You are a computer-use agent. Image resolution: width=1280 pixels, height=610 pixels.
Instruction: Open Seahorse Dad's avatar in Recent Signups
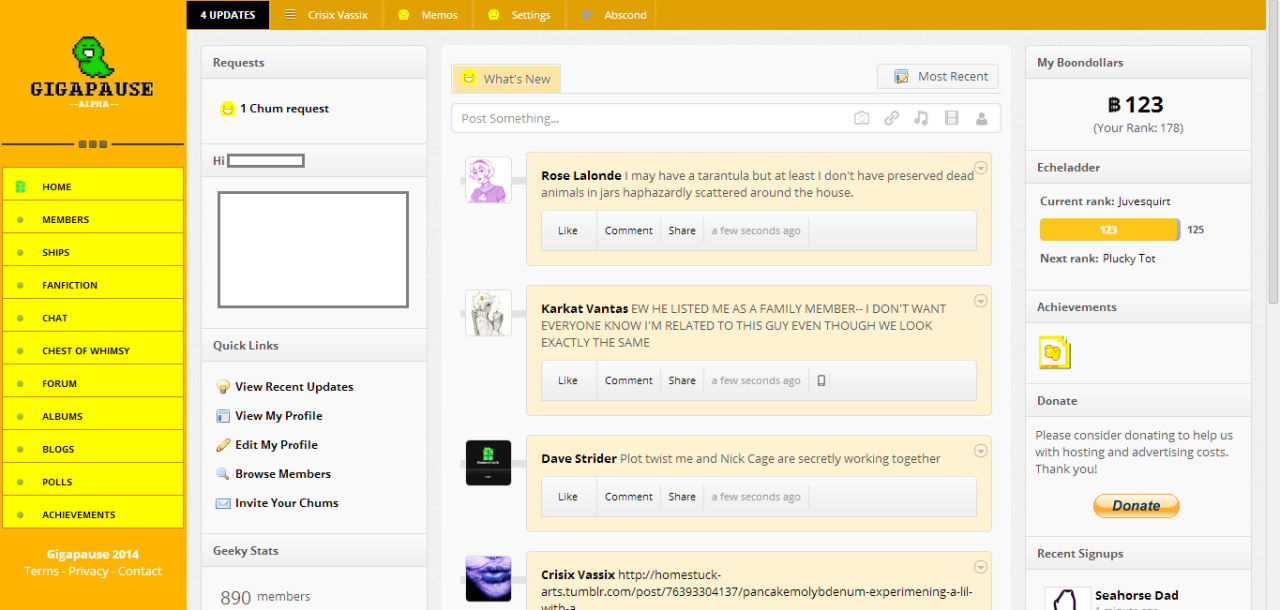click(1067, 598)
